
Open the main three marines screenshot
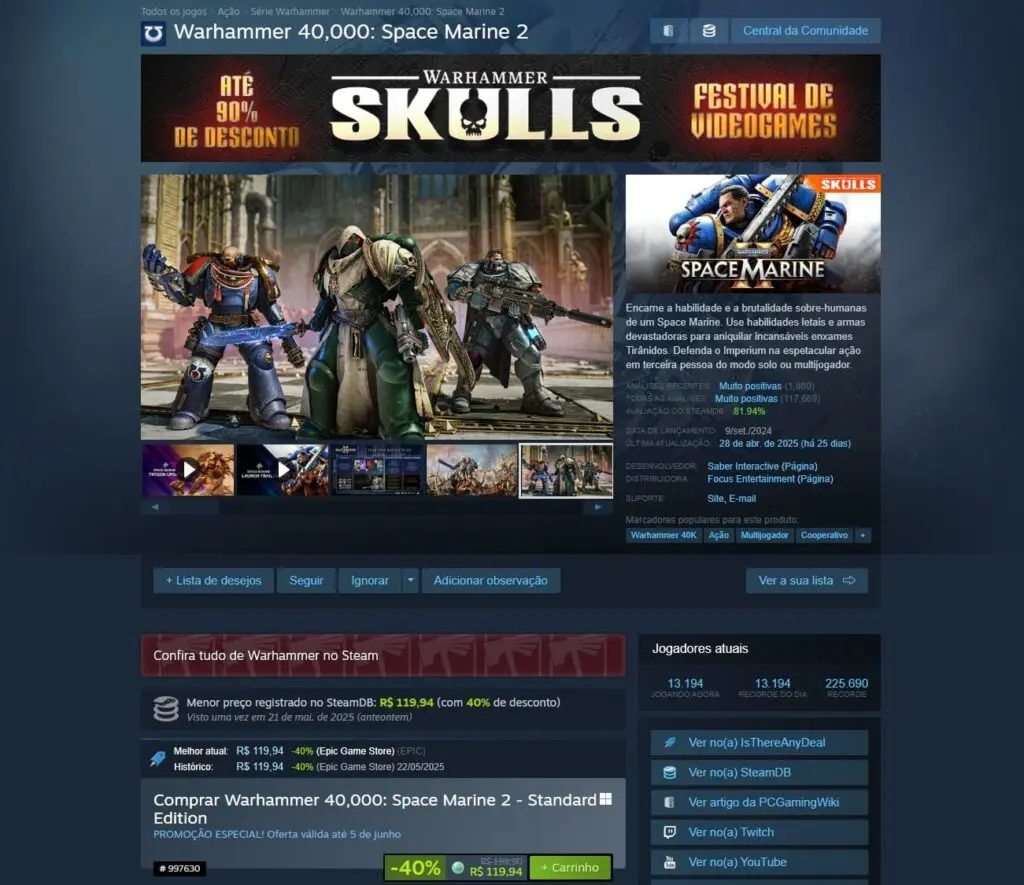click(x=377, y=306)
